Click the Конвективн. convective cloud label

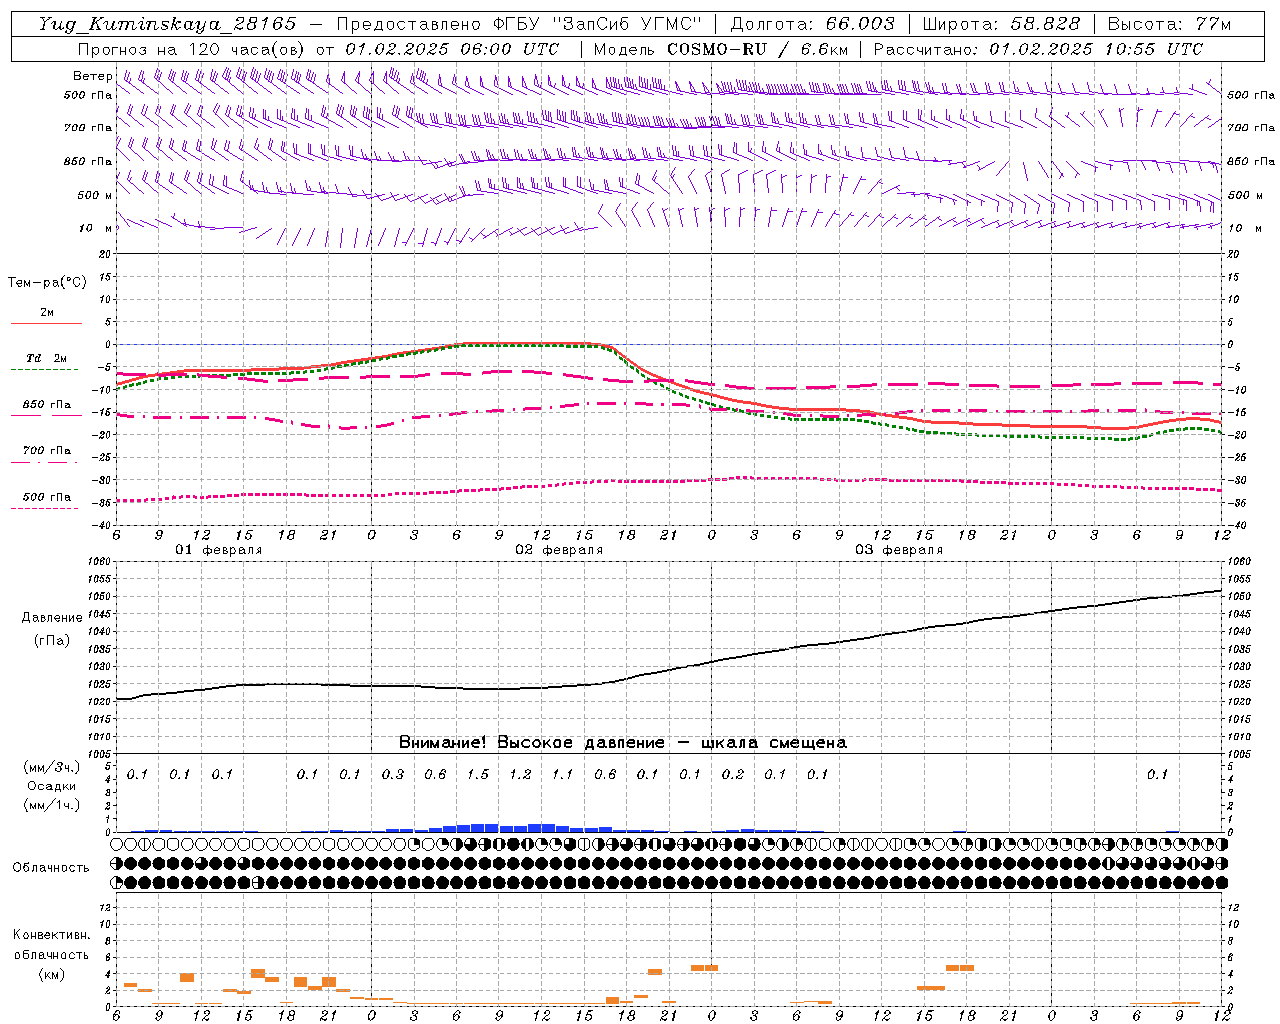click(x=51, y=935)
